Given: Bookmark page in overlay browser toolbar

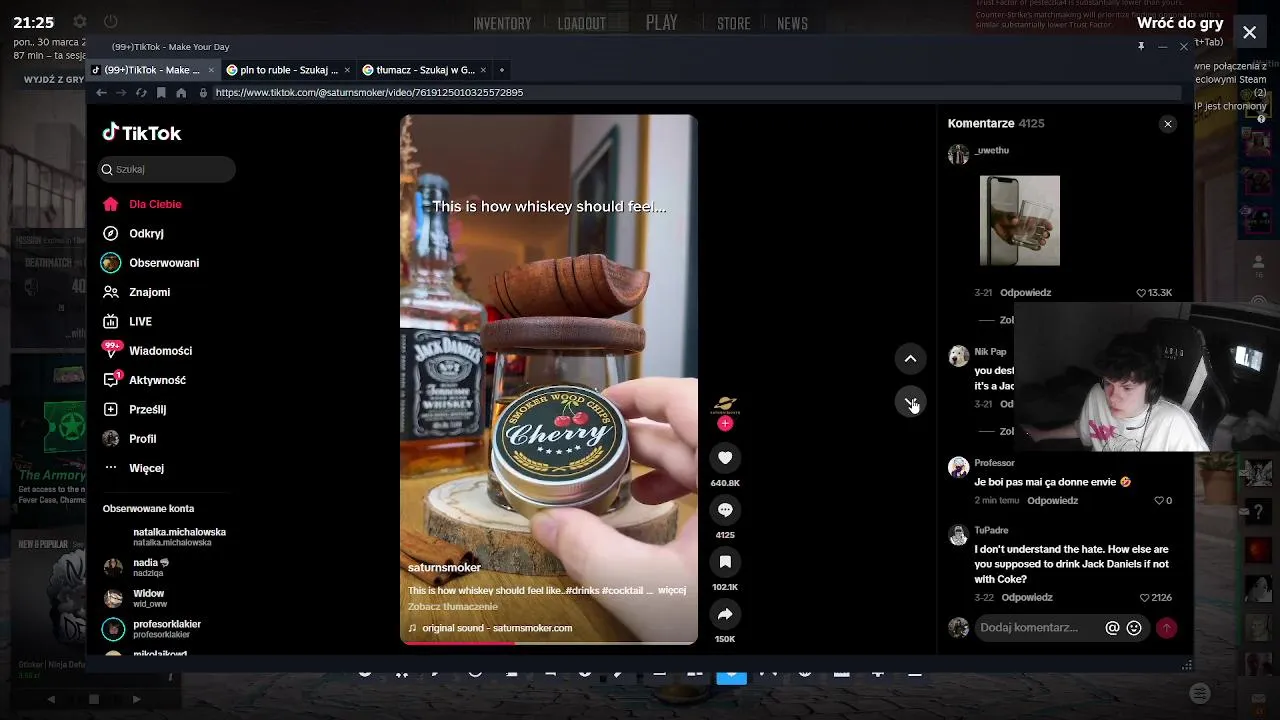Looking at the screenshot, I should (161, 93).
